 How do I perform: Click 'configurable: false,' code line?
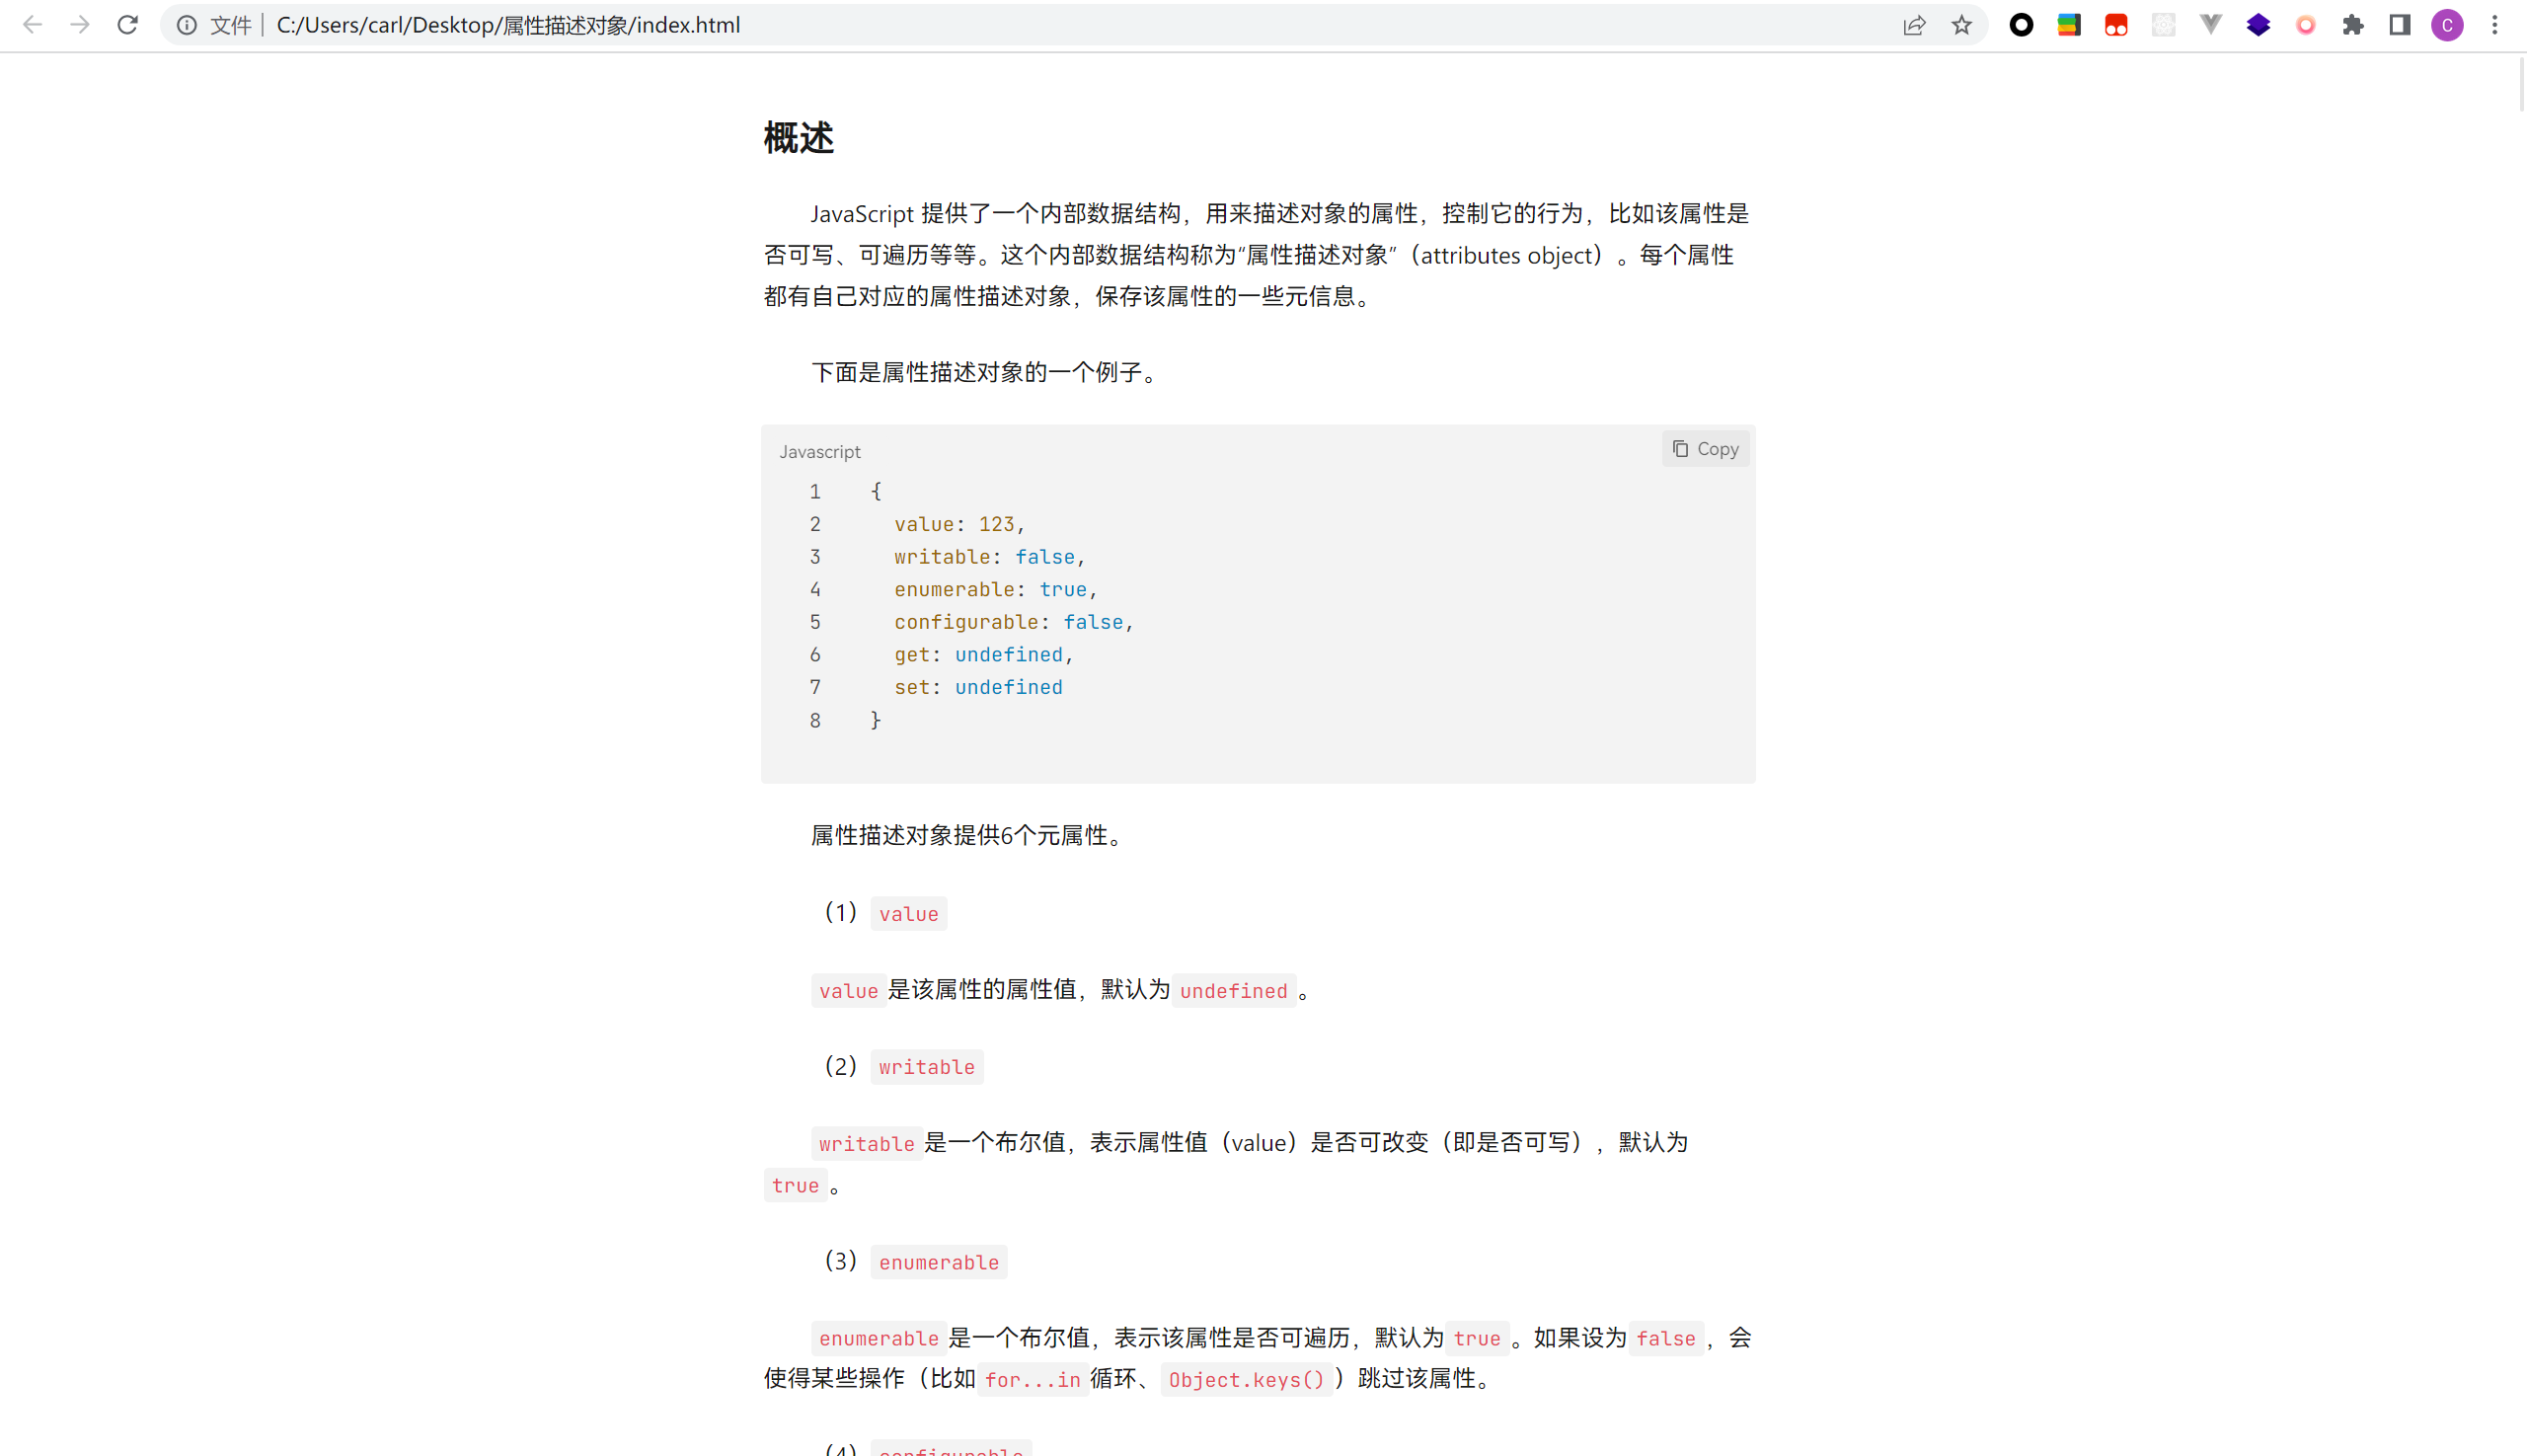click(x=1013, y=622)
